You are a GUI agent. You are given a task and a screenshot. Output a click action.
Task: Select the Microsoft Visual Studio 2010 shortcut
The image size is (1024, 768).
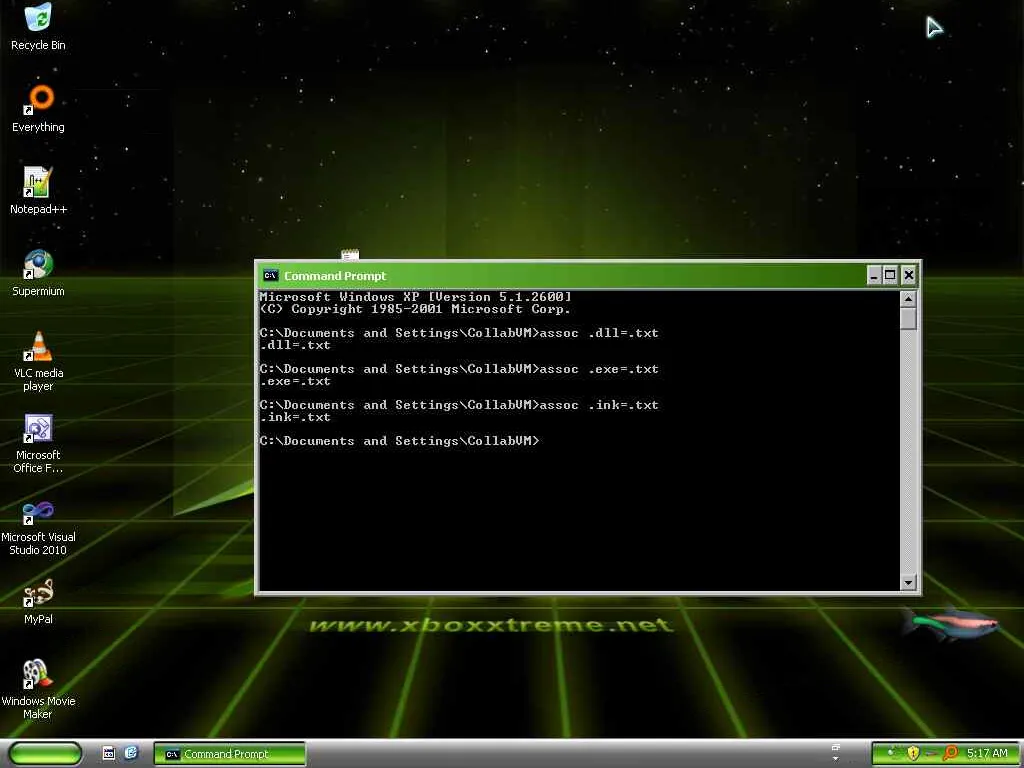point(38,526)
